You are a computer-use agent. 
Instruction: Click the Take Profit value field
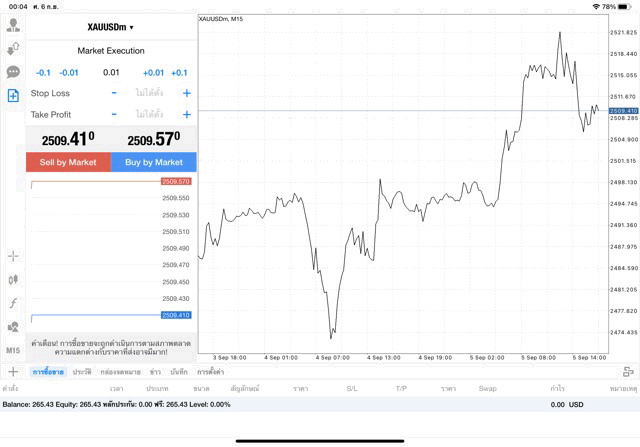click(150, 114)
